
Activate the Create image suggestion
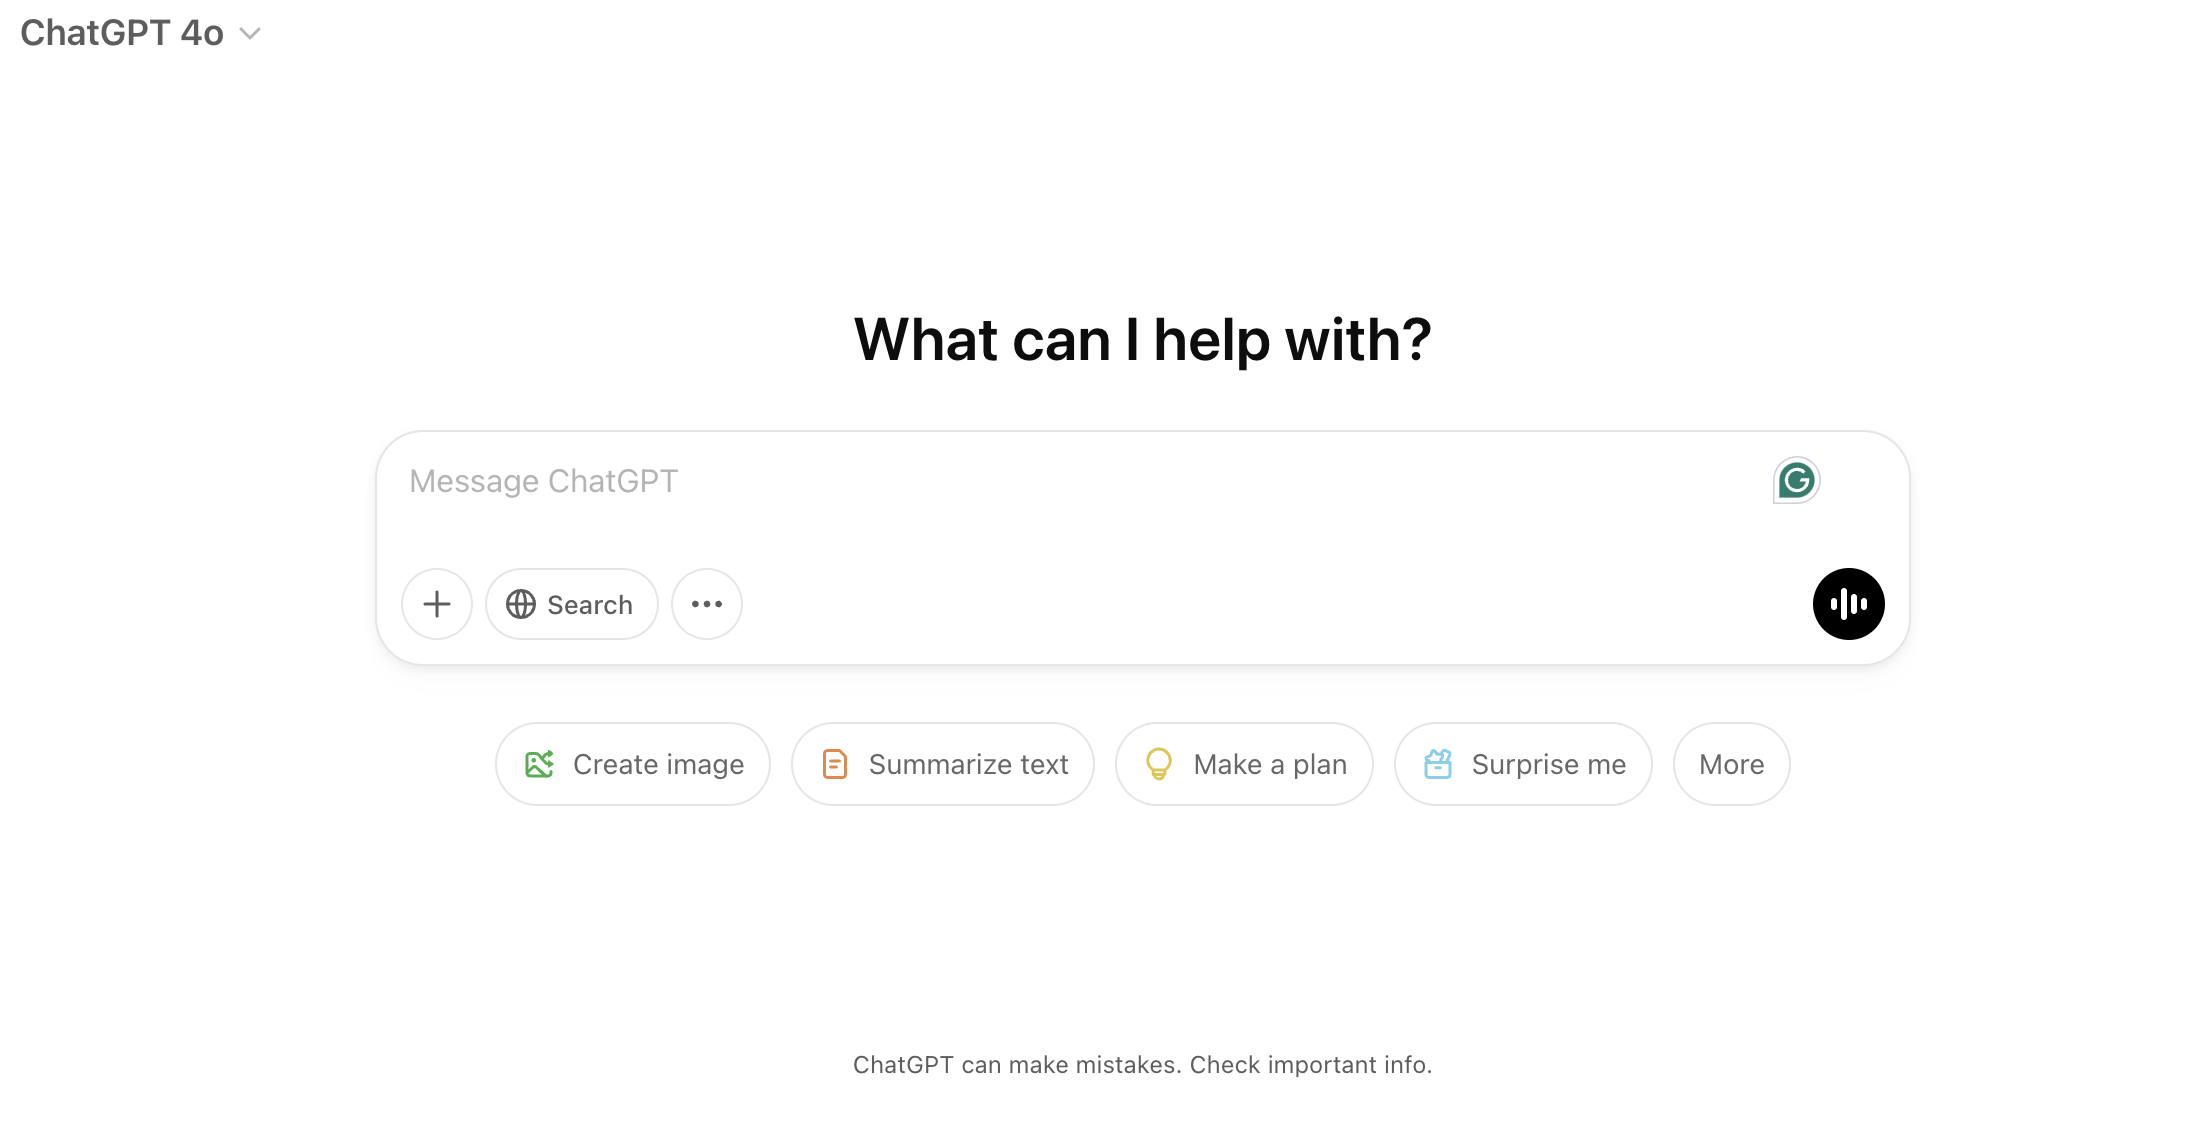(632, 763)
